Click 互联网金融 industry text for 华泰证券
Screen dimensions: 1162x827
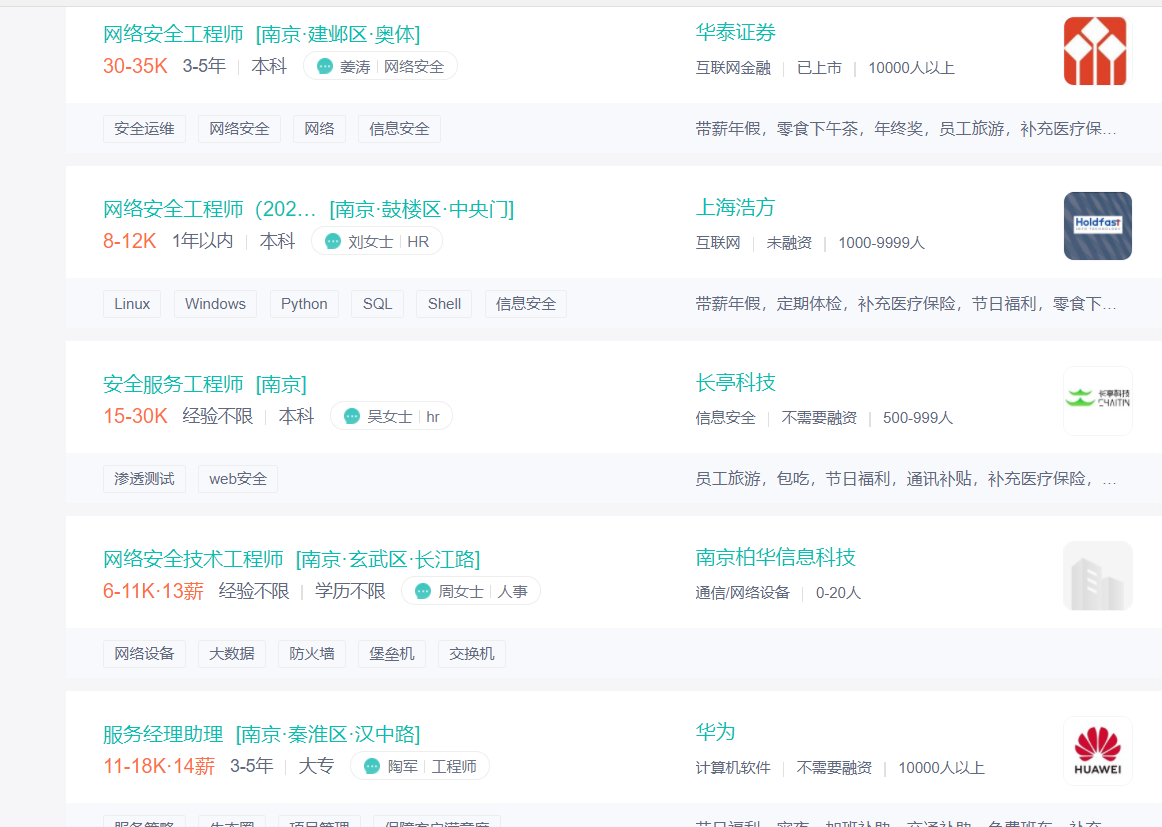coord(733,68)
